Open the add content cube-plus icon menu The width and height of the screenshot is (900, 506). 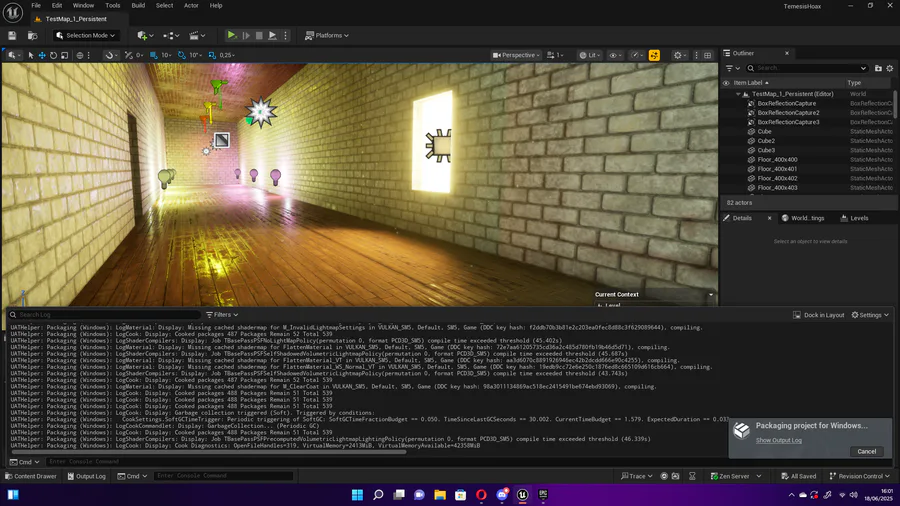pyautogui.click(x=145, y=36)
